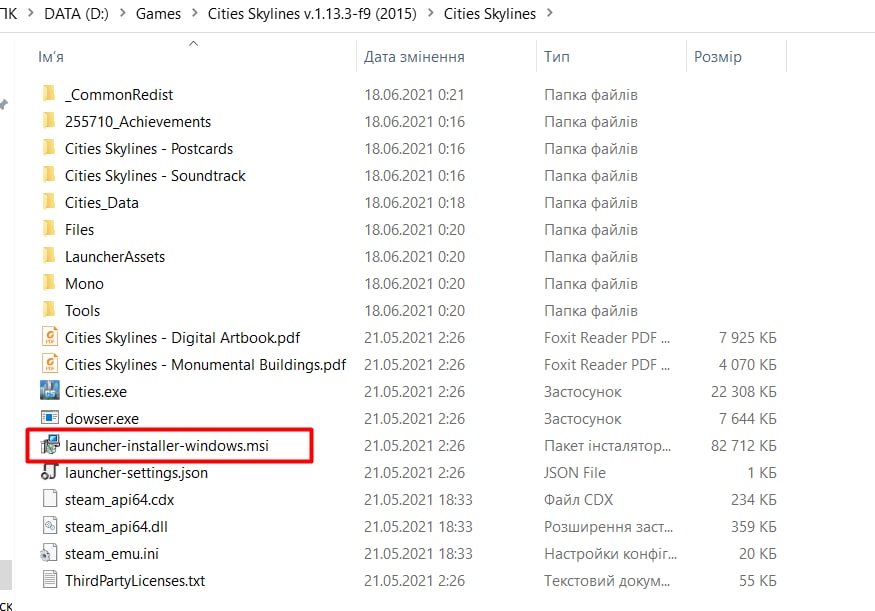Click the Файл CDX type cell

pyautogui.click(x=578, y=499)
